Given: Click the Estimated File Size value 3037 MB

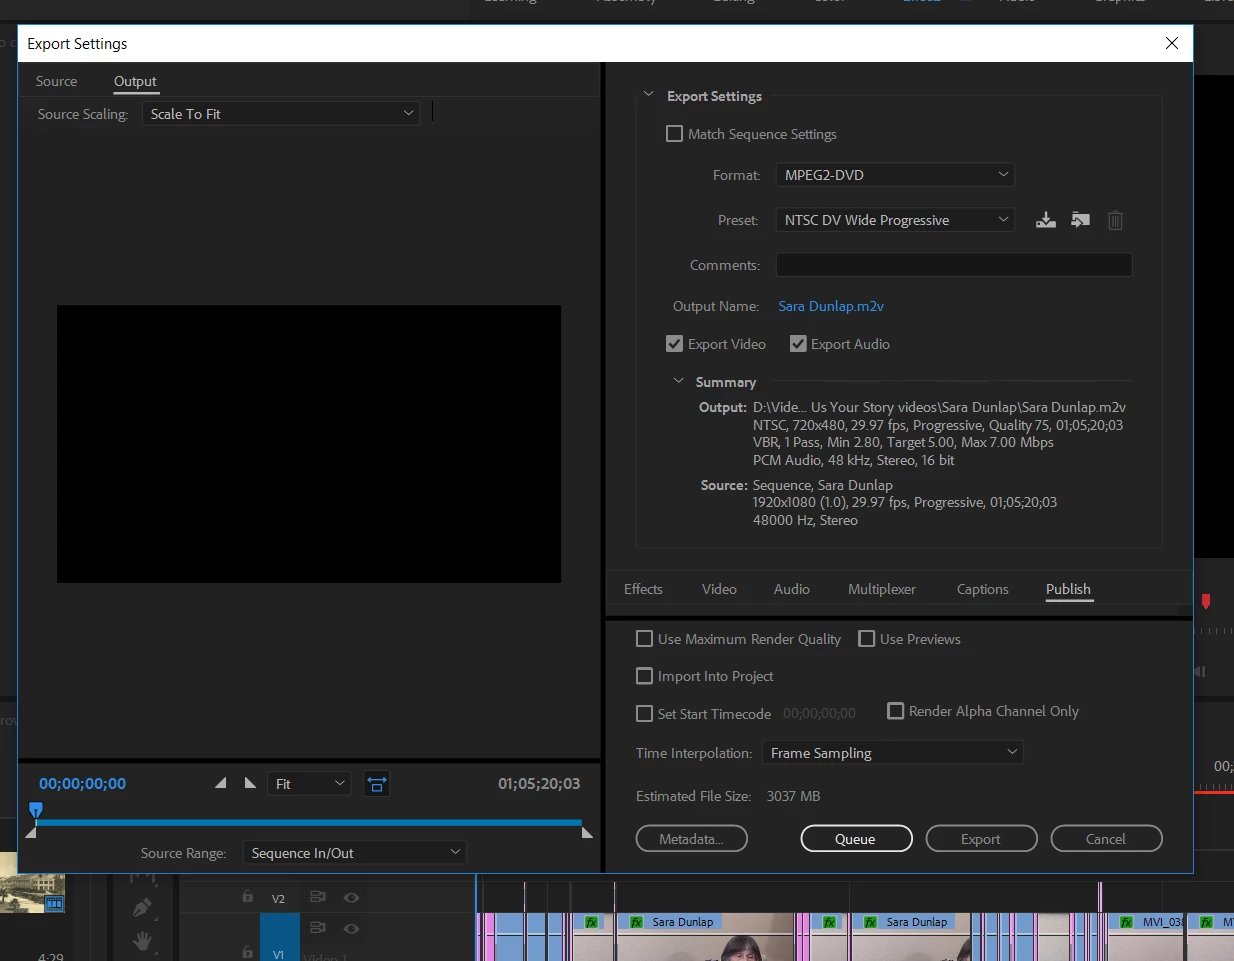Looking at the screenshot, I should coord(793,796).
